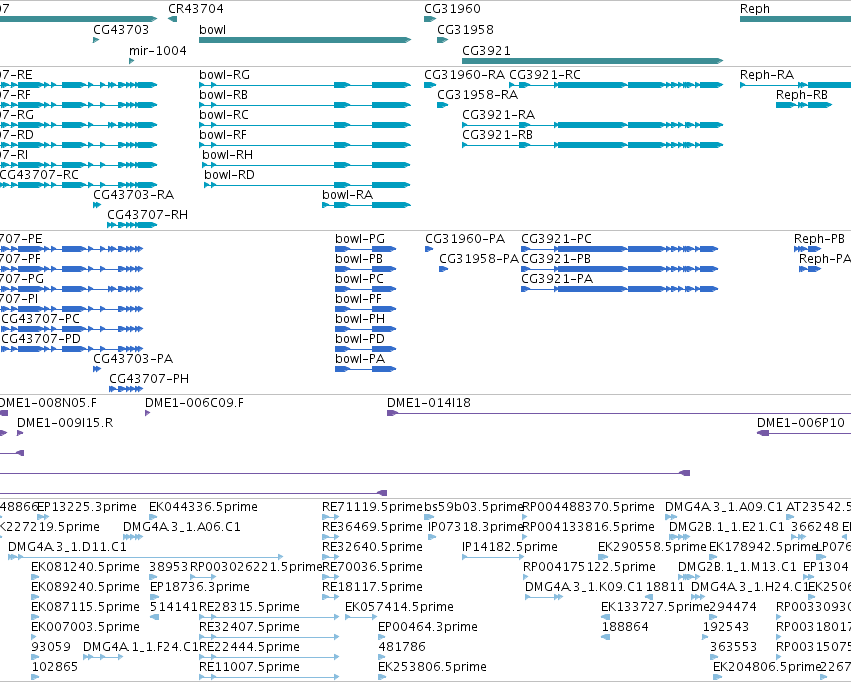The width and height of the screenshot is (851, 682).
Task: Click the EK044336.5prime EST label
Action: 204,507
